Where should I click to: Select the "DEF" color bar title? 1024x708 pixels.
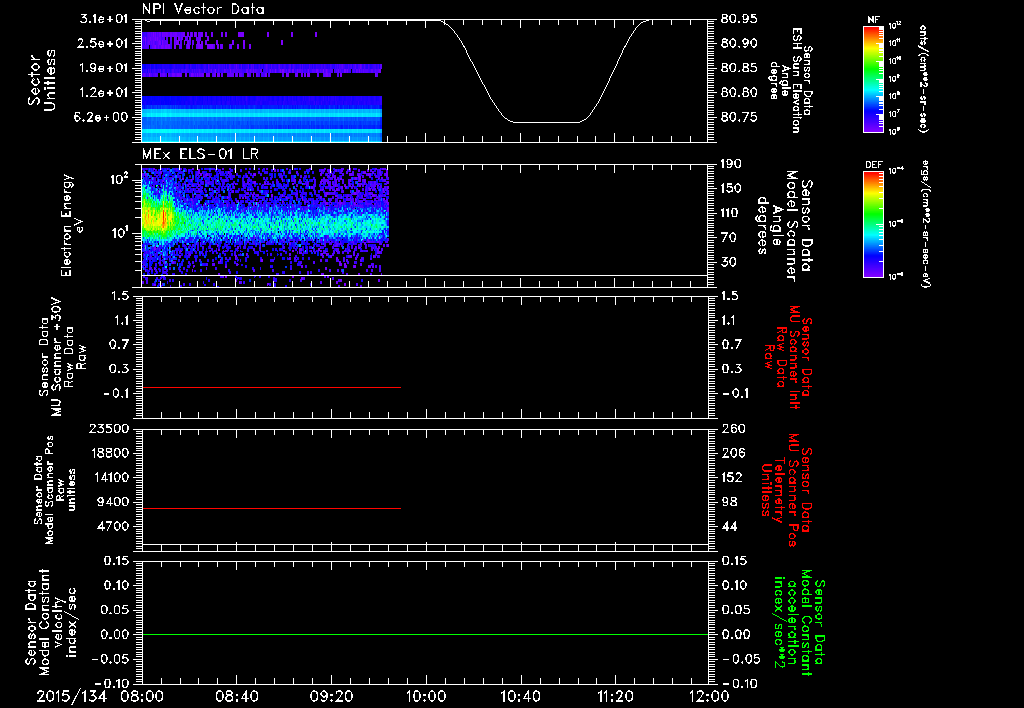coord(873,165)
